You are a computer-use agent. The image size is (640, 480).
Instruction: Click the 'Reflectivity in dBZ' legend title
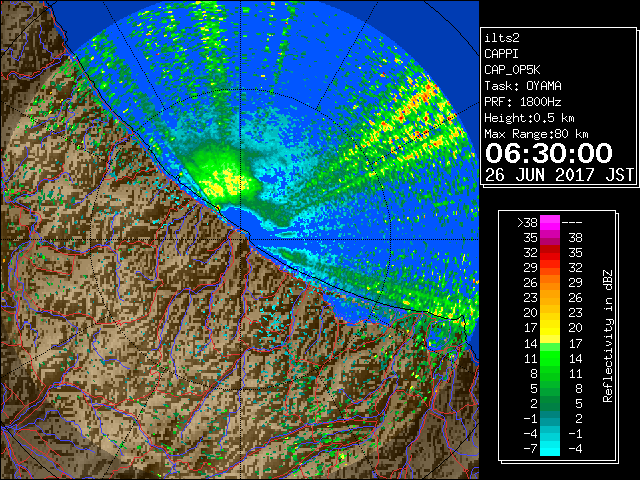click(x=608, y=336)
